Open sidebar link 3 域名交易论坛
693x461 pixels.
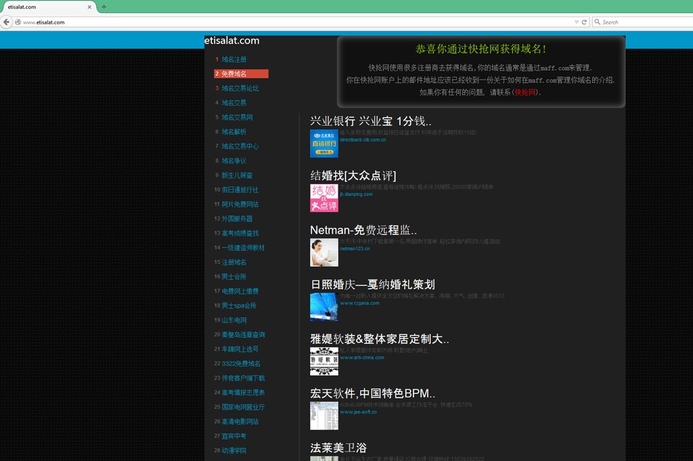(240, 88)
